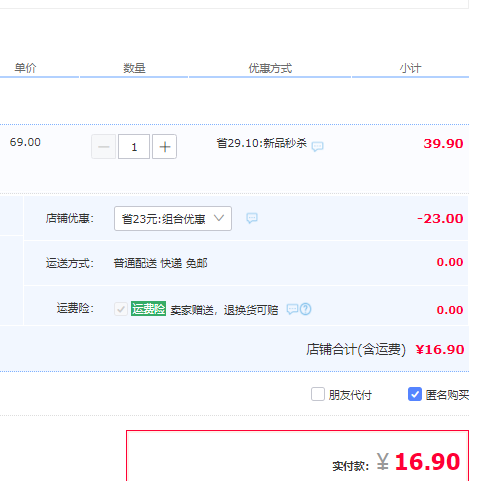Enable the 朋友代付 checkbox

(x=318, y=394)
